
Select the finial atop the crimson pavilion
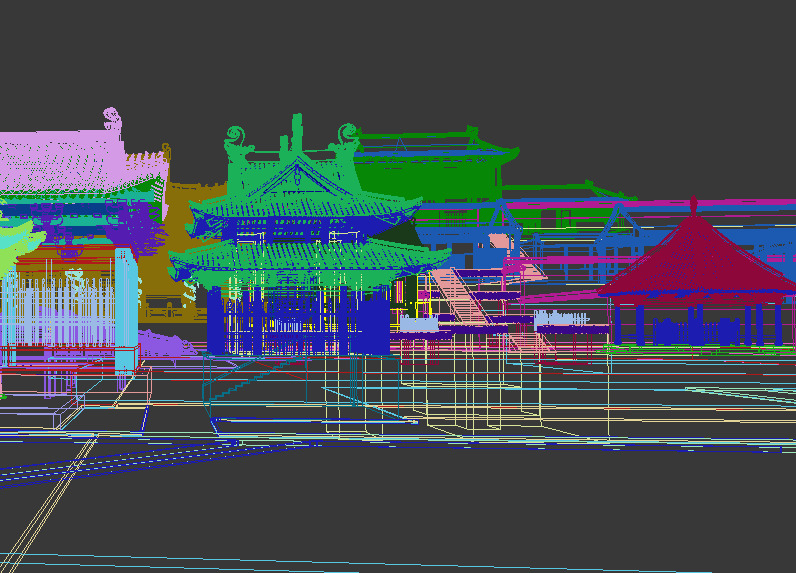pos(693,205)
